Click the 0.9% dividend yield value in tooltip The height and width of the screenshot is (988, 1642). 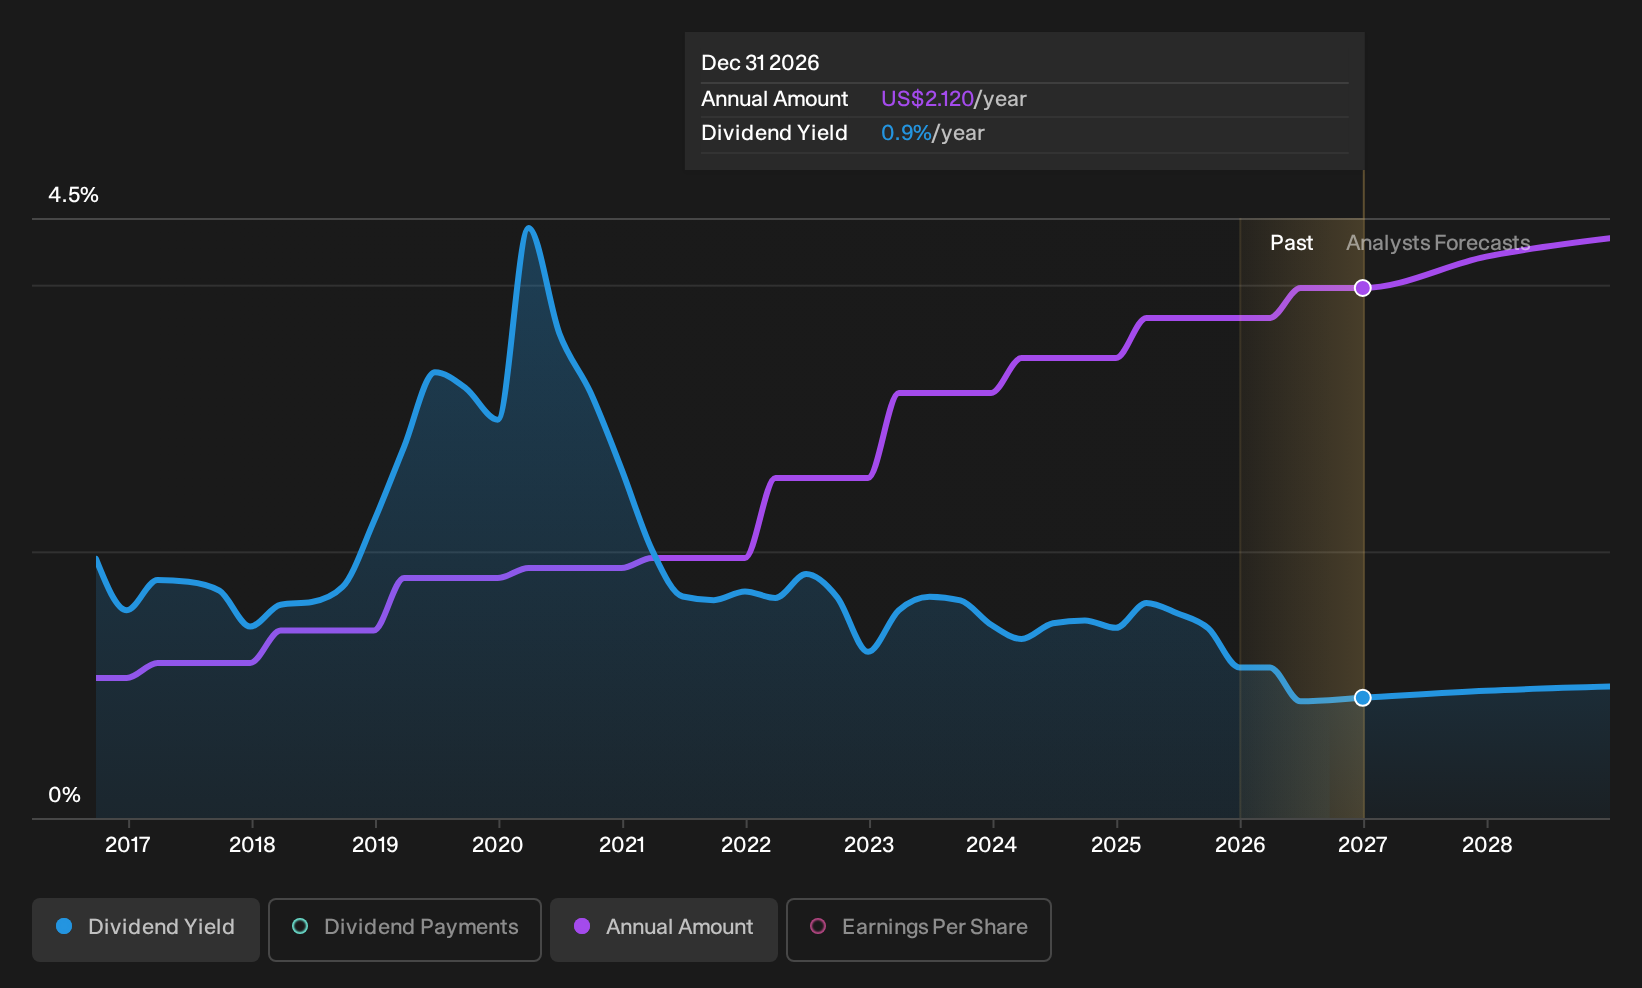pos(906,133)
